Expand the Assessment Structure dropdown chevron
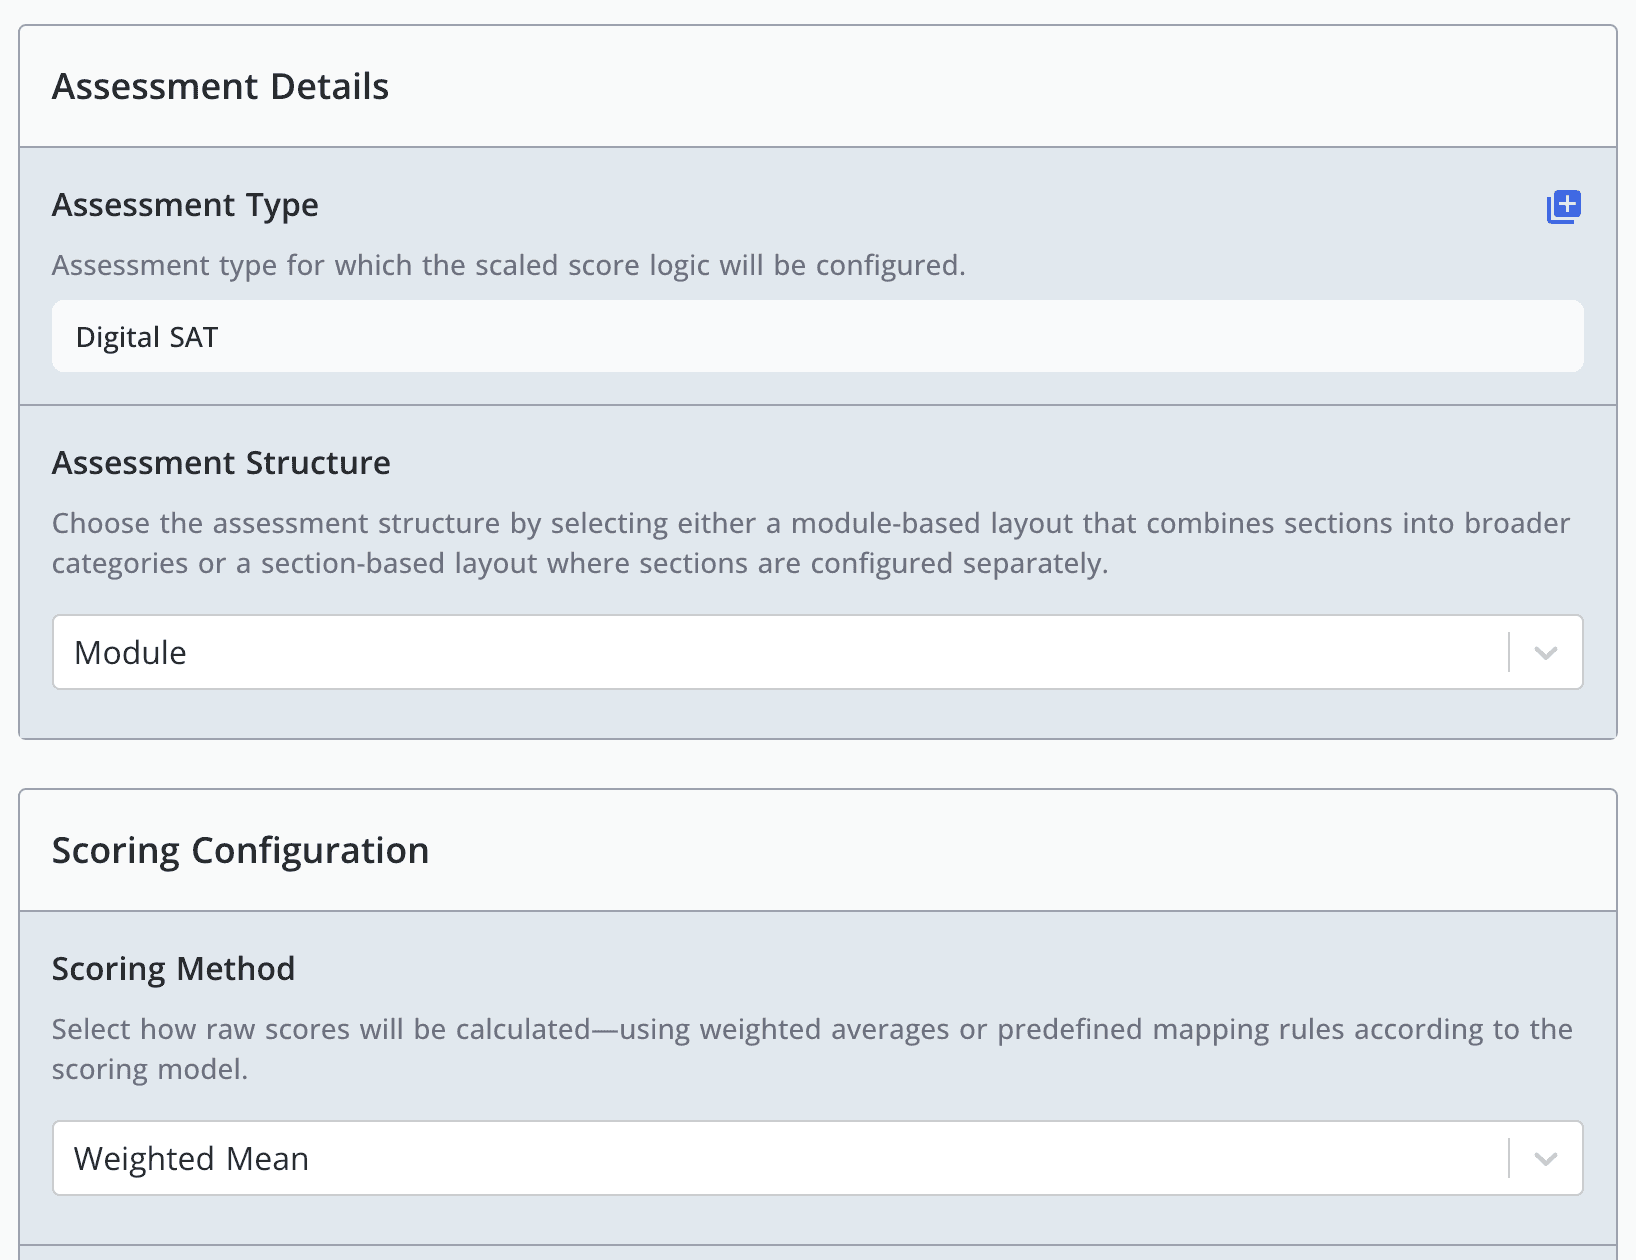Viewport: 1636px width, 1260px height. [x=1545, y=653]
